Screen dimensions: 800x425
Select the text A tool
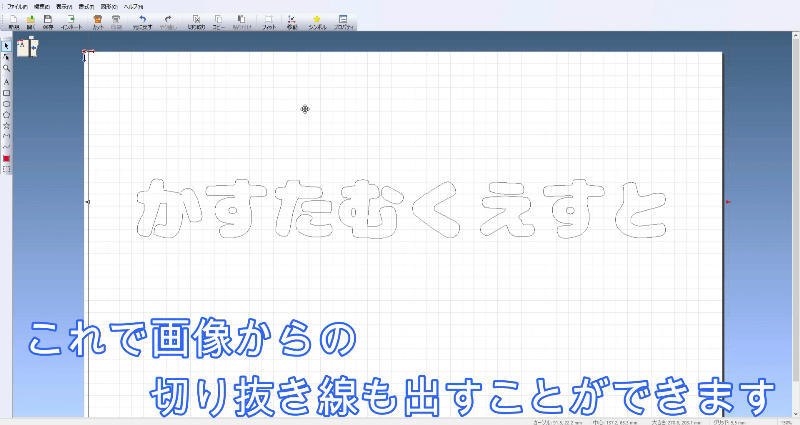click(x=6, y=82)
